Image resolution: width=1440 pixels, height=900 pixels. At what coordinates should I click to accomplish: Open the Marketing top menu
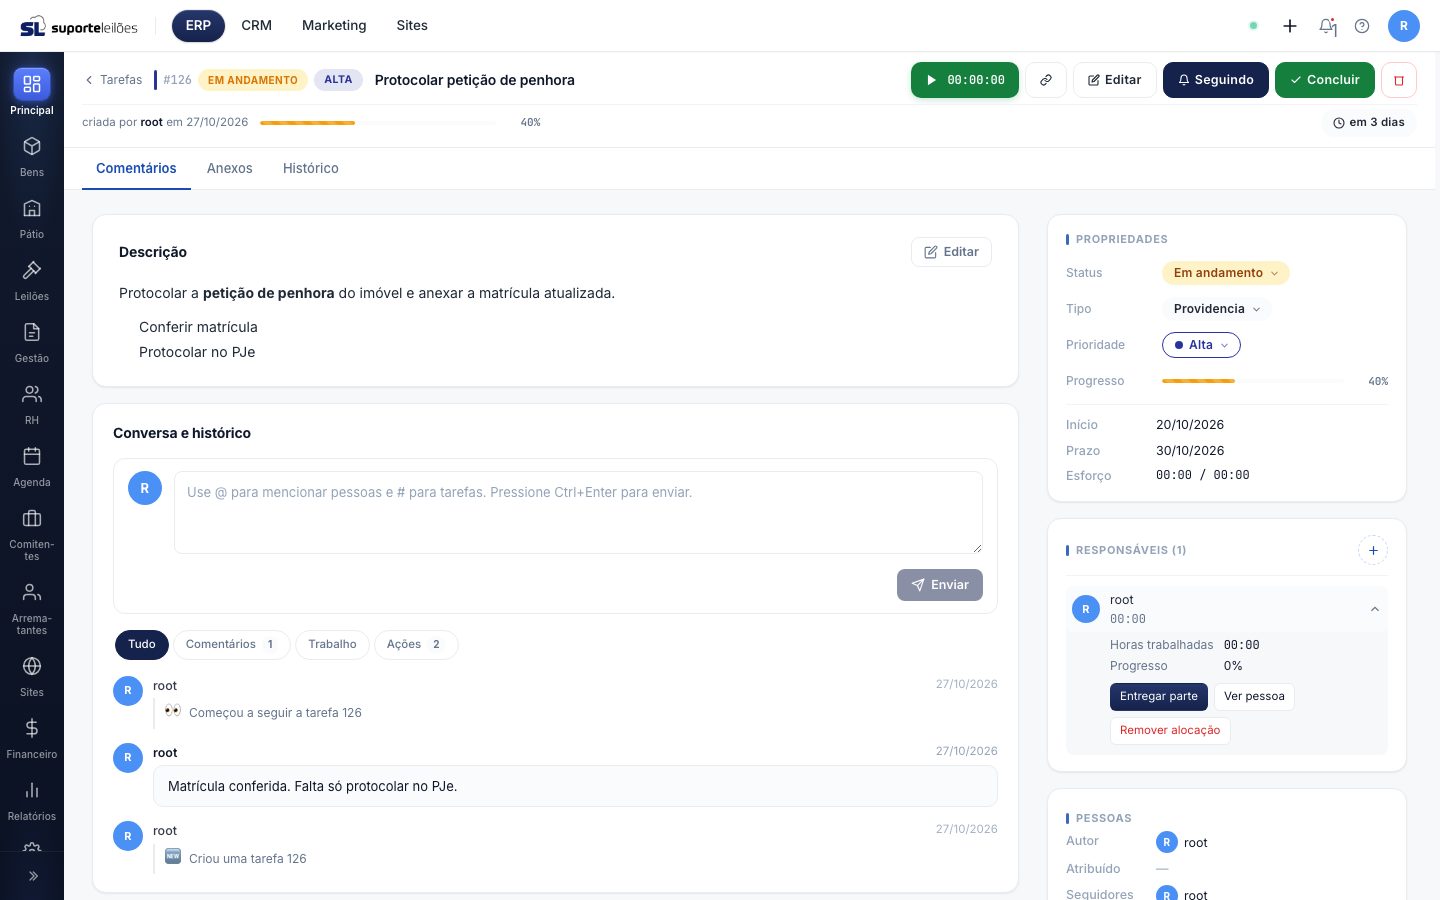click(334, 26)
